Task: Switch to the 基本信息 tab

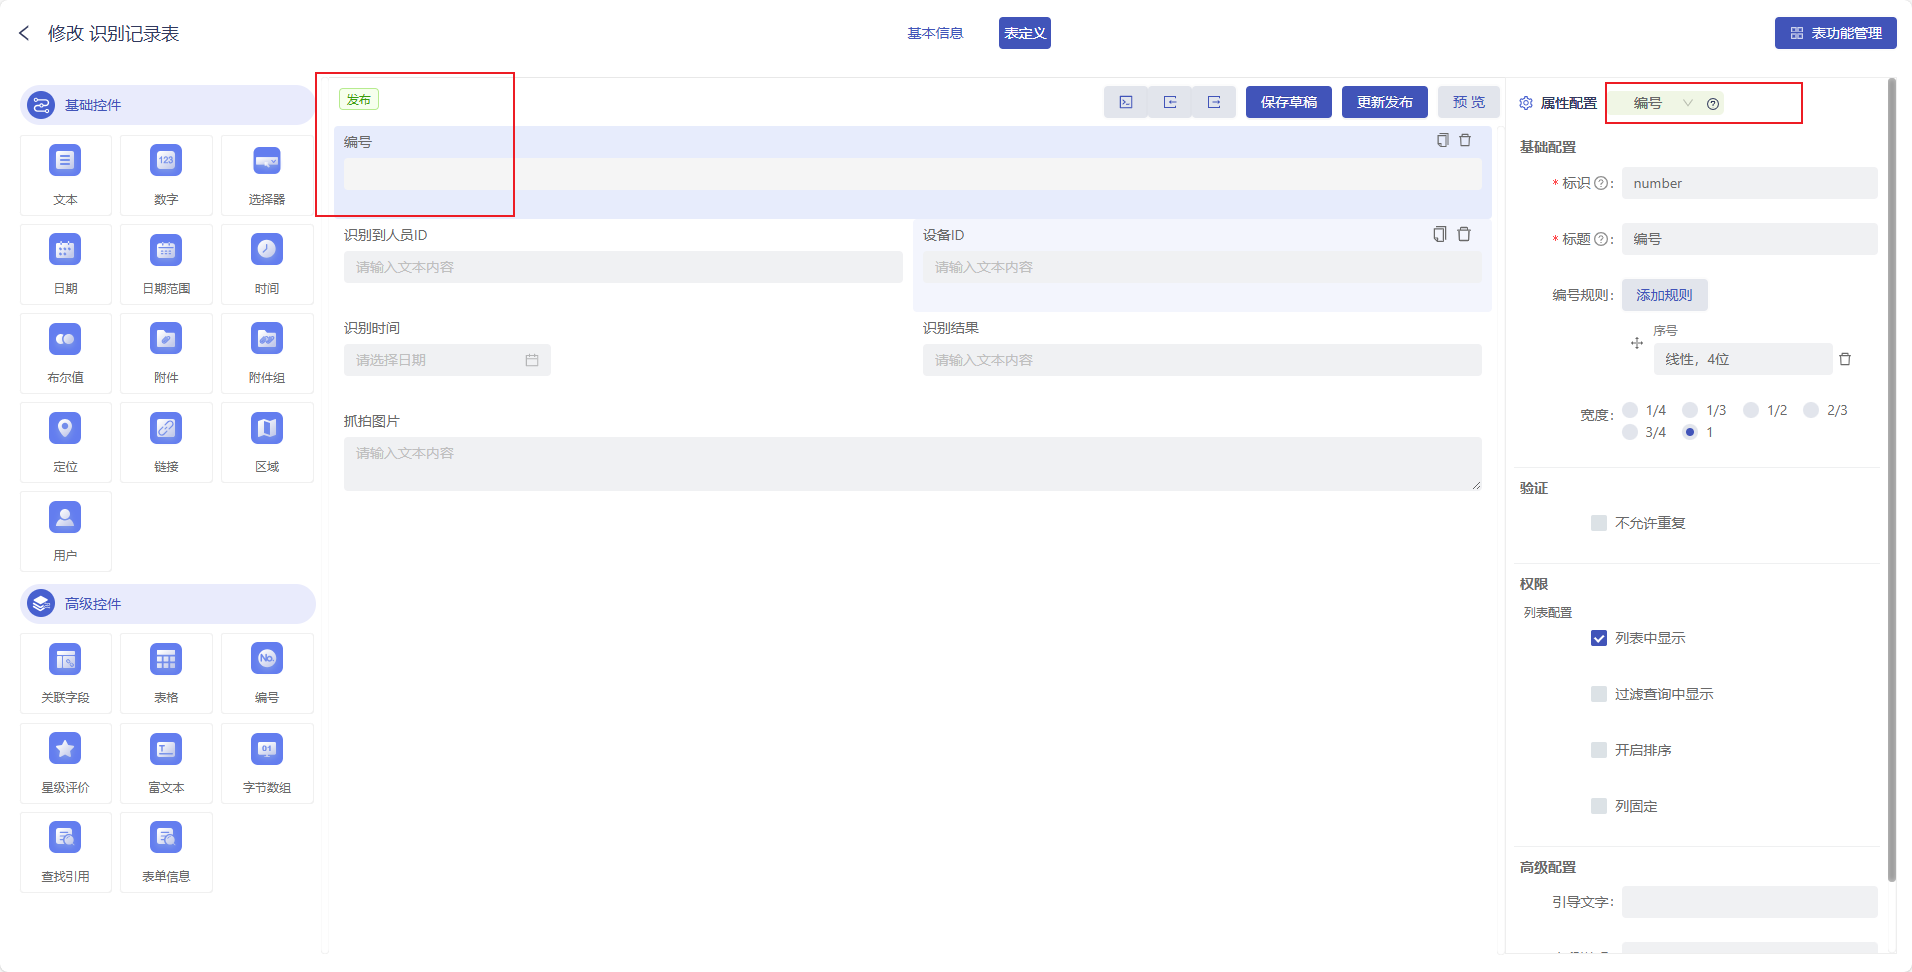Action: (935, 33)
